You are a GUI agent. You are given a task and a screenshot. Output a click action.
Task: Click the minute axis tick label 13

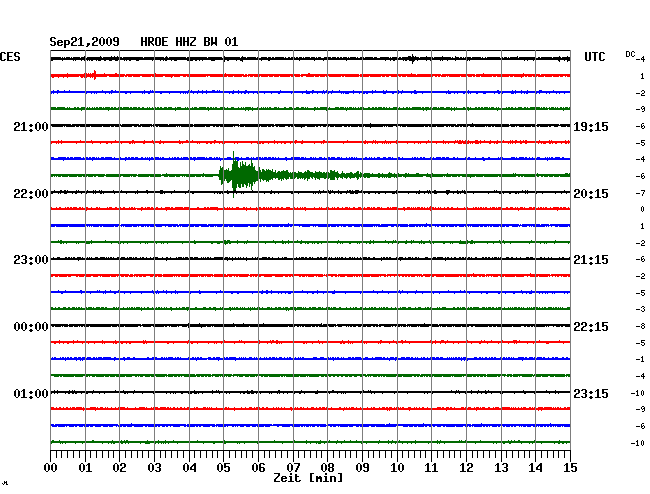501,467
